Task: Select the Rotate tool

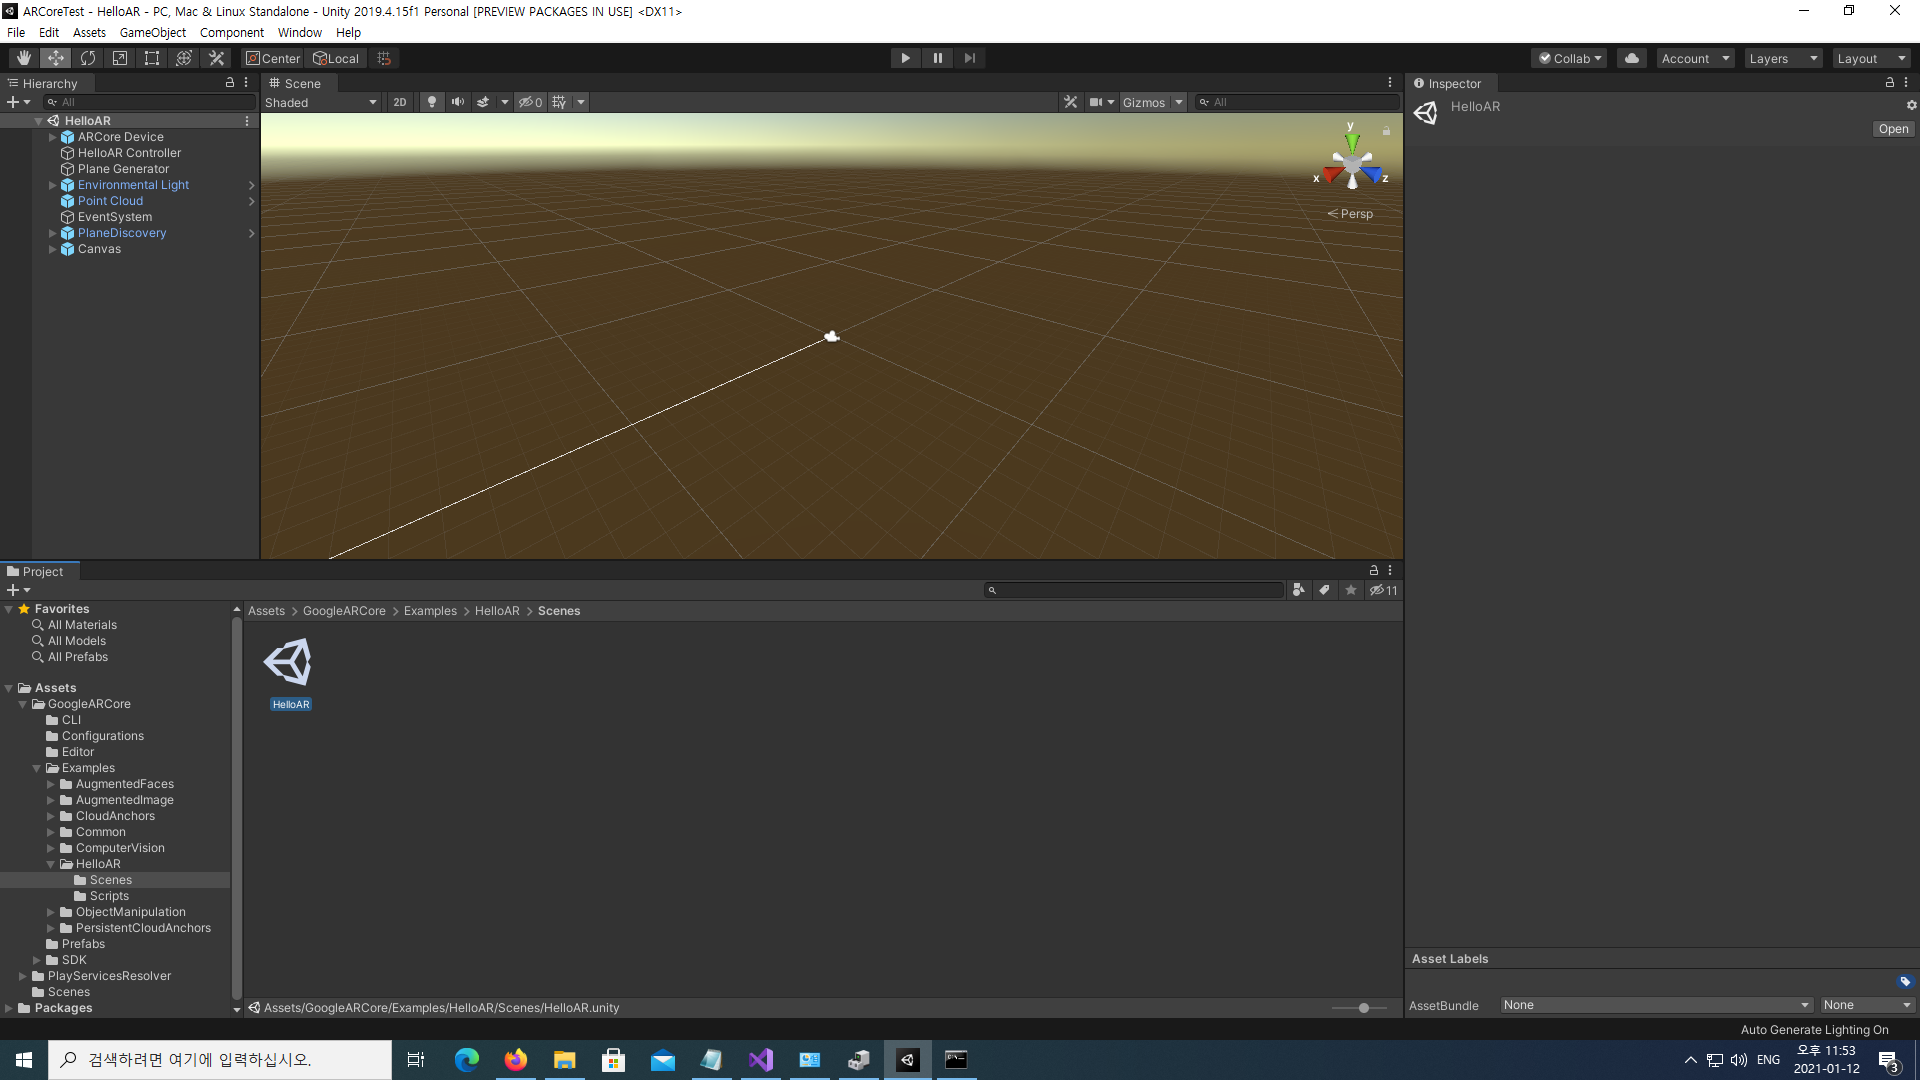Action: (x=88, y=58)
